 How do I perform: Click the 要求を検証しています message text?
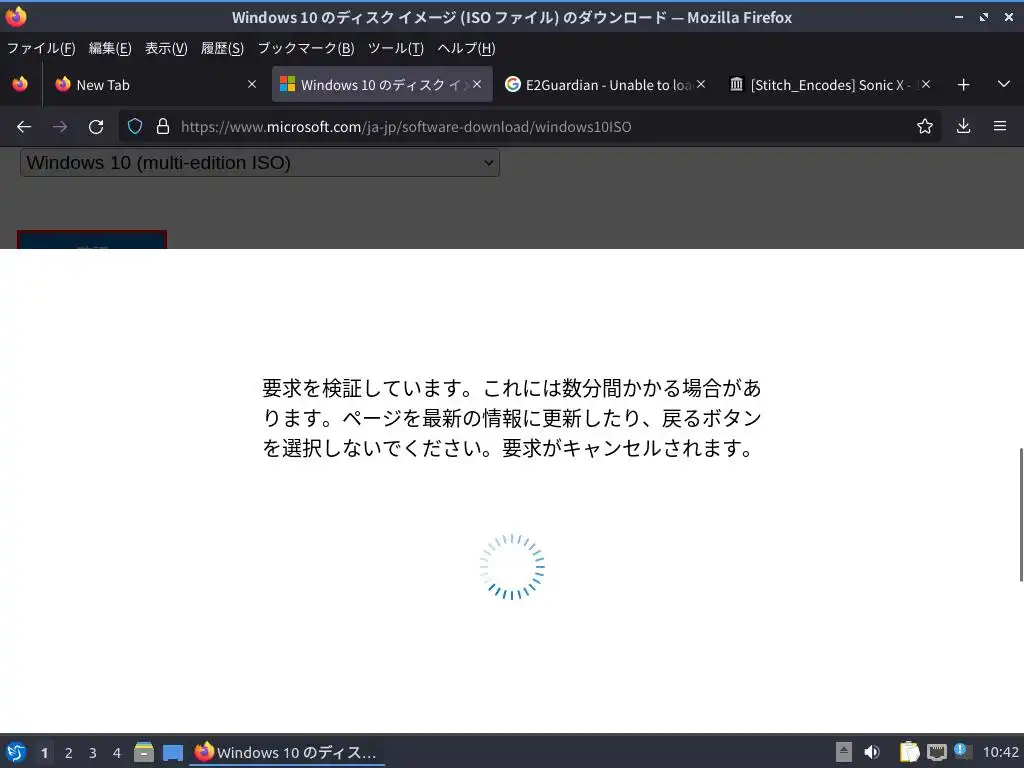tap(512, 418)
